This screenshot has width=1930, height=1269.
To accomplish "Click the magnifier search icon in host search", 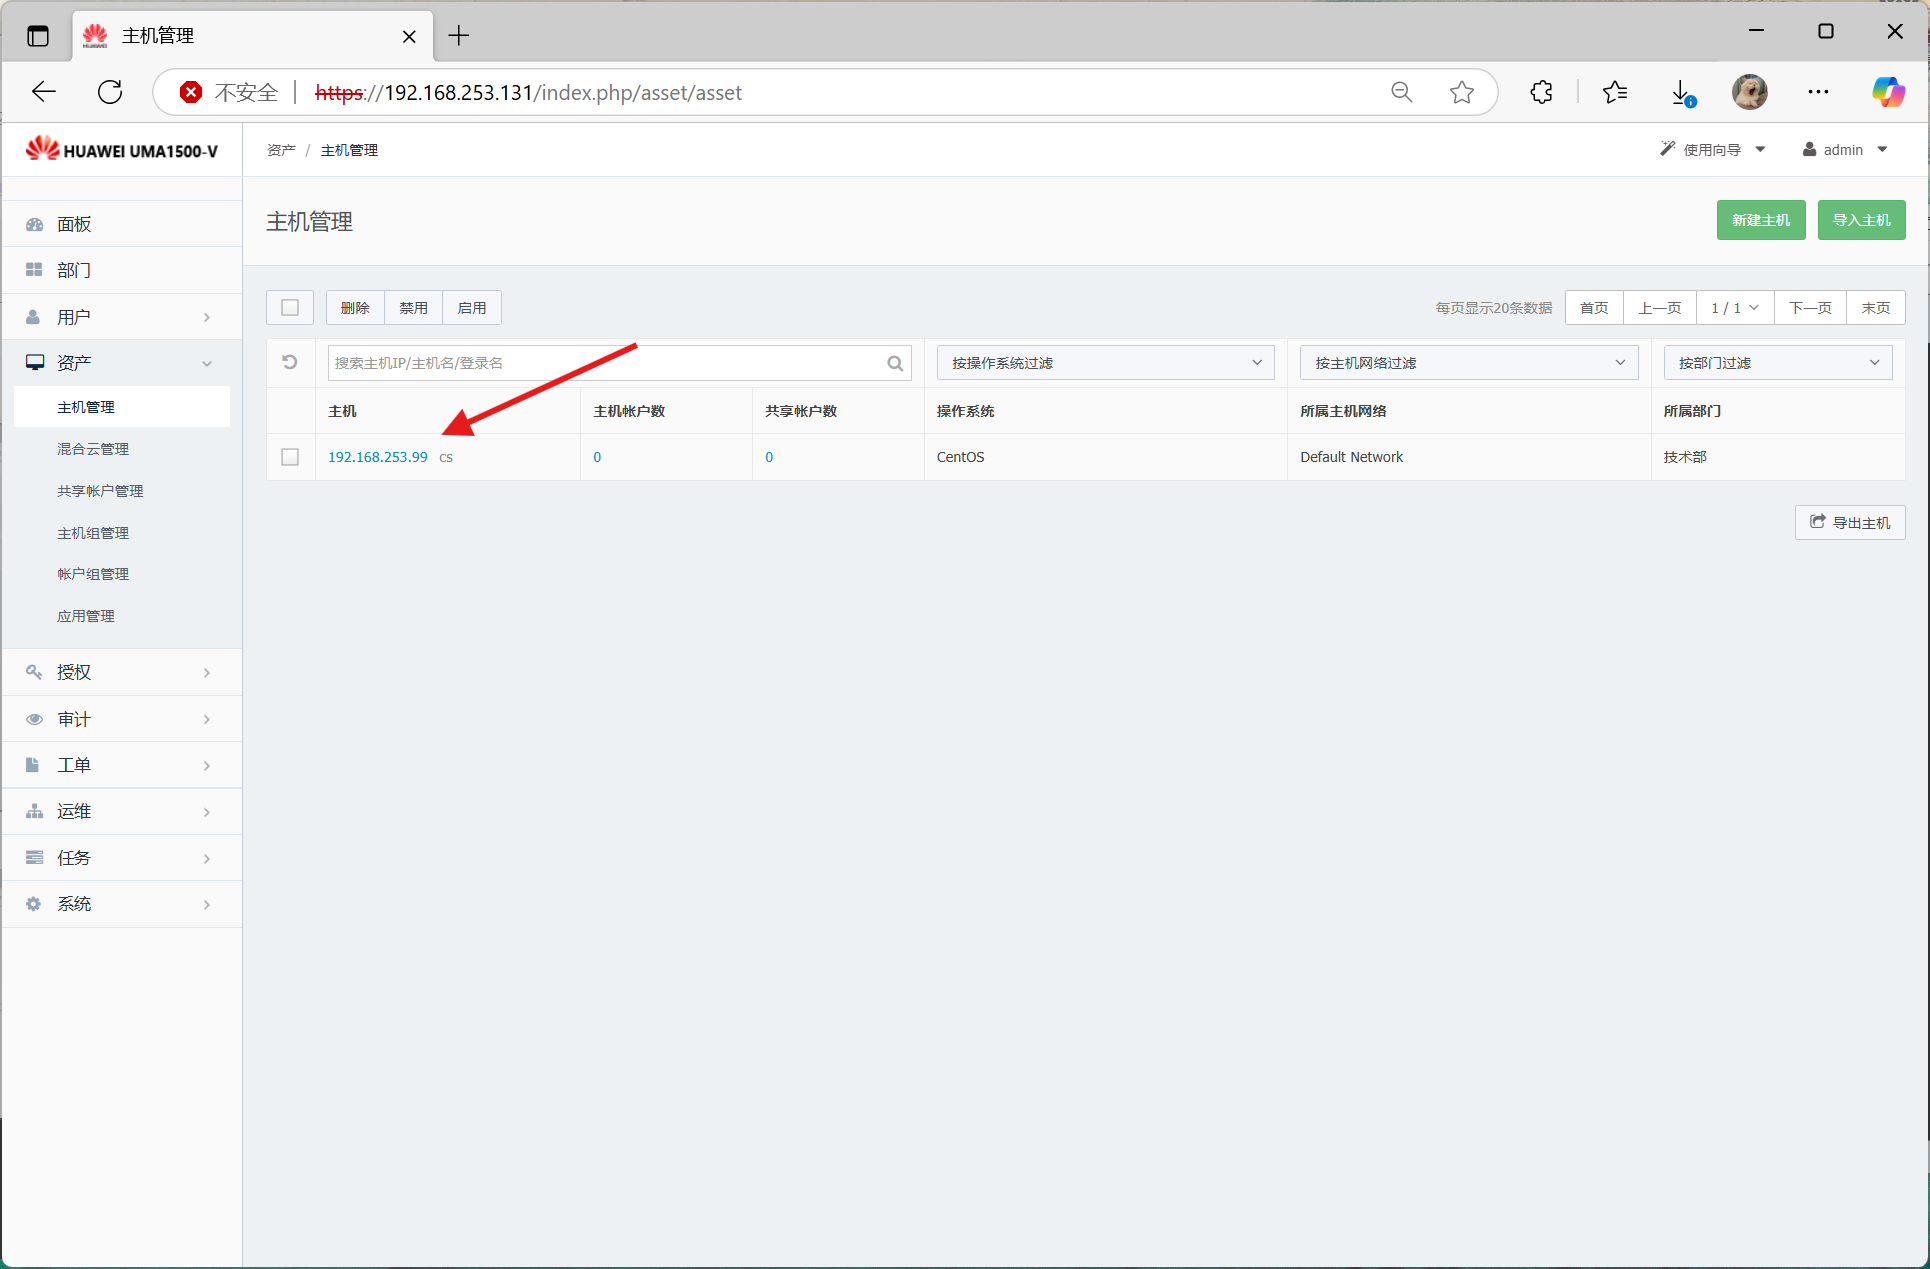I will [895, 363].
